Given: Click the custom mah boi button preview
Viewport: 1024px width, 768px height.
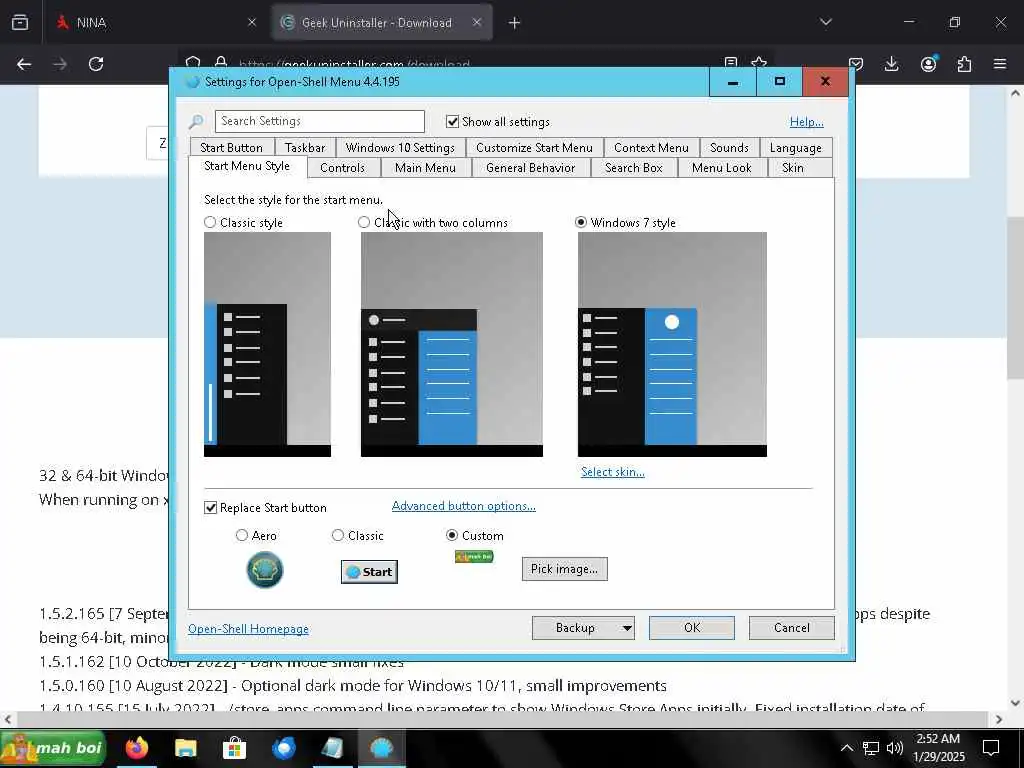Looking at the screenshot, I should point(474,556).
